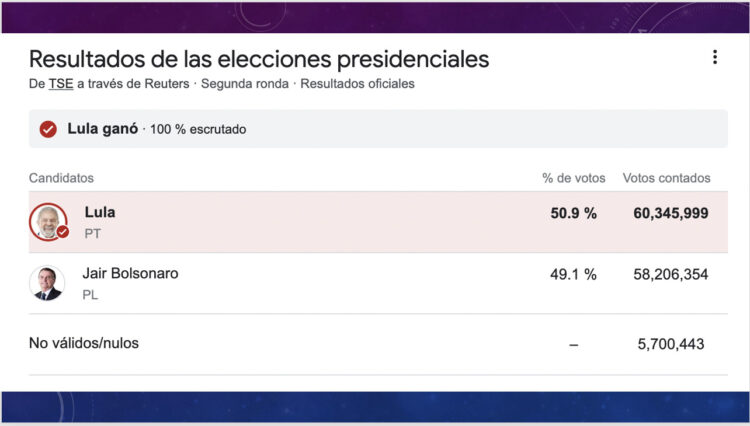Click the Jair Bolsonaro candidate name
The height and width of the screenshot is (426, 750).
pos(130,273)
